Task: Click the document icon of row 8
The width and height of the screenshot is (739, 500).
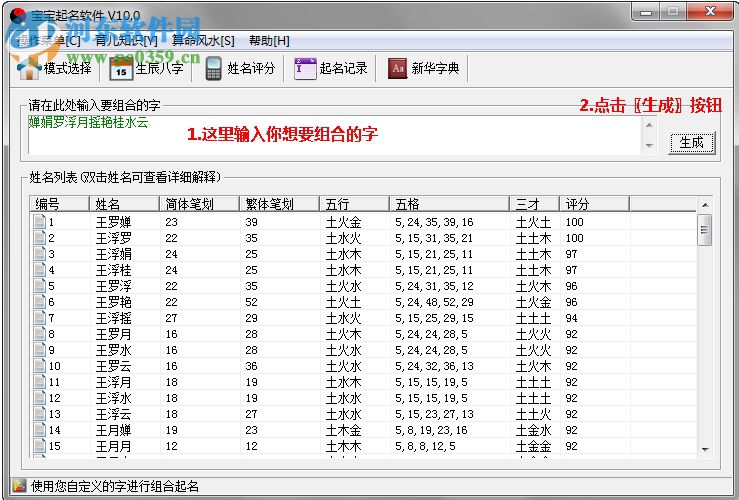Action: click(40, 334)
